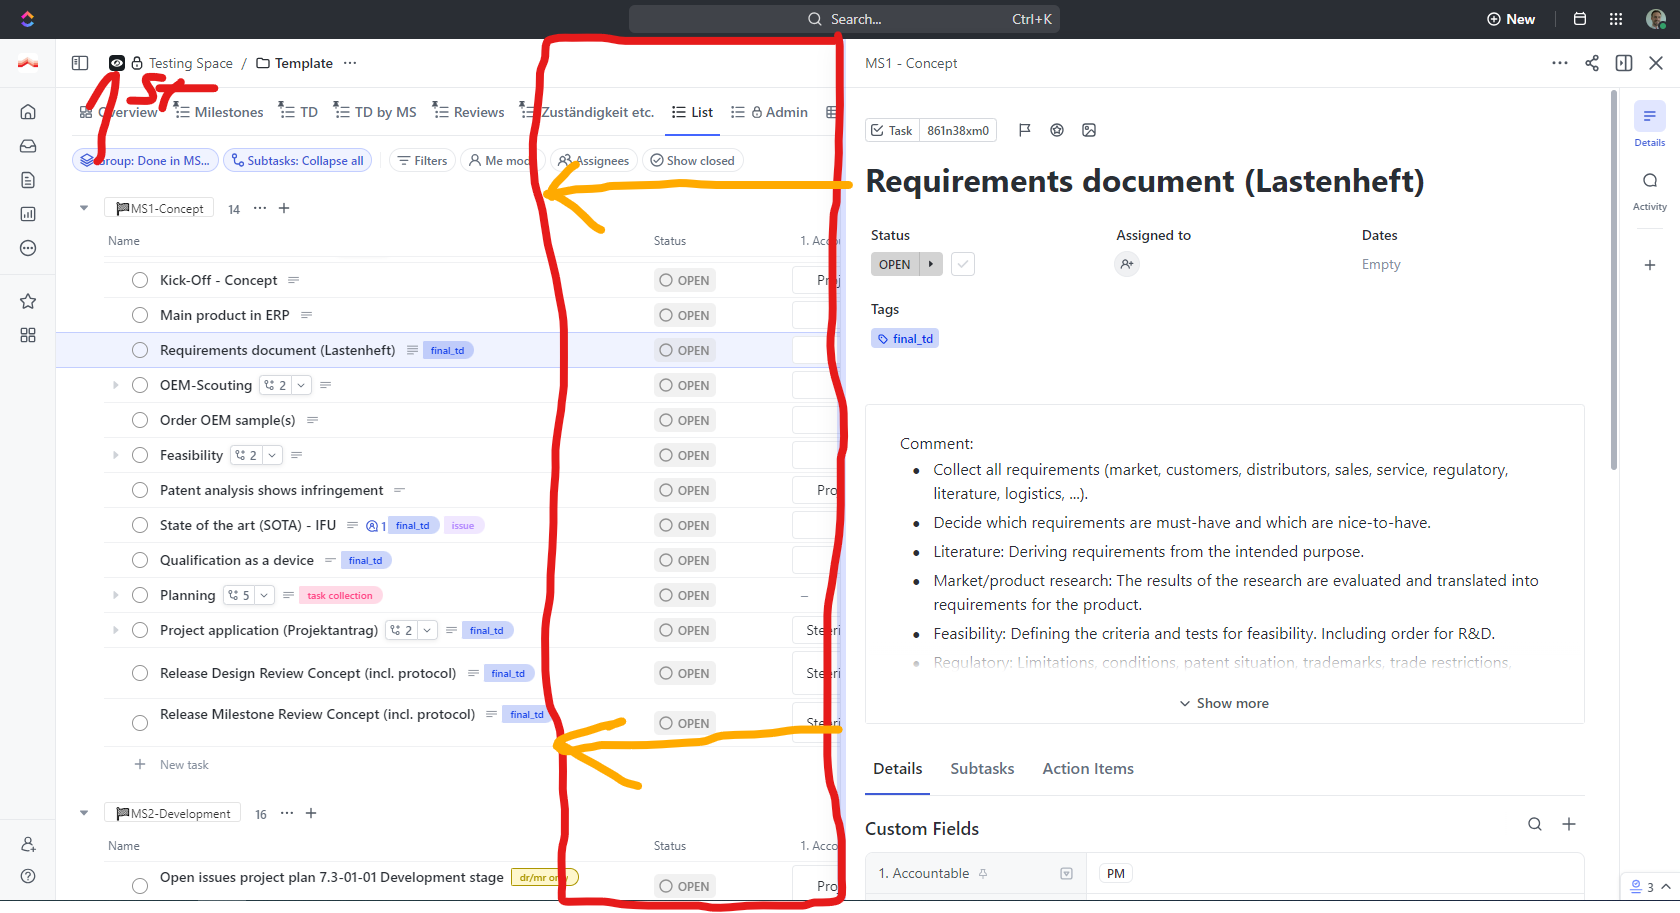
Task: Collapse the MS1-Concept group
Action: pyautogui.click(x=84, y=208)
